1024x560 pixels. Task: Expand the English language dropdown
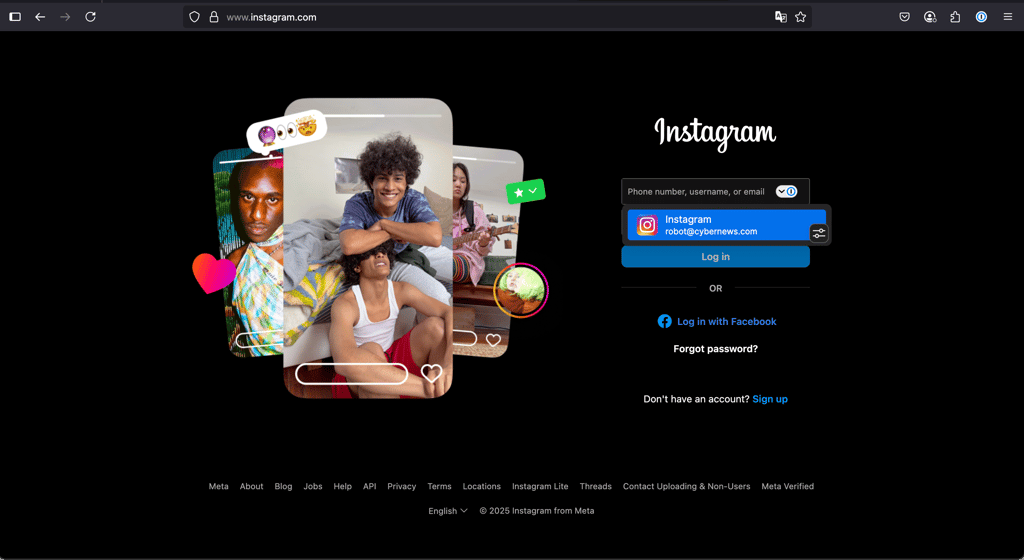(x=448, y=511)
